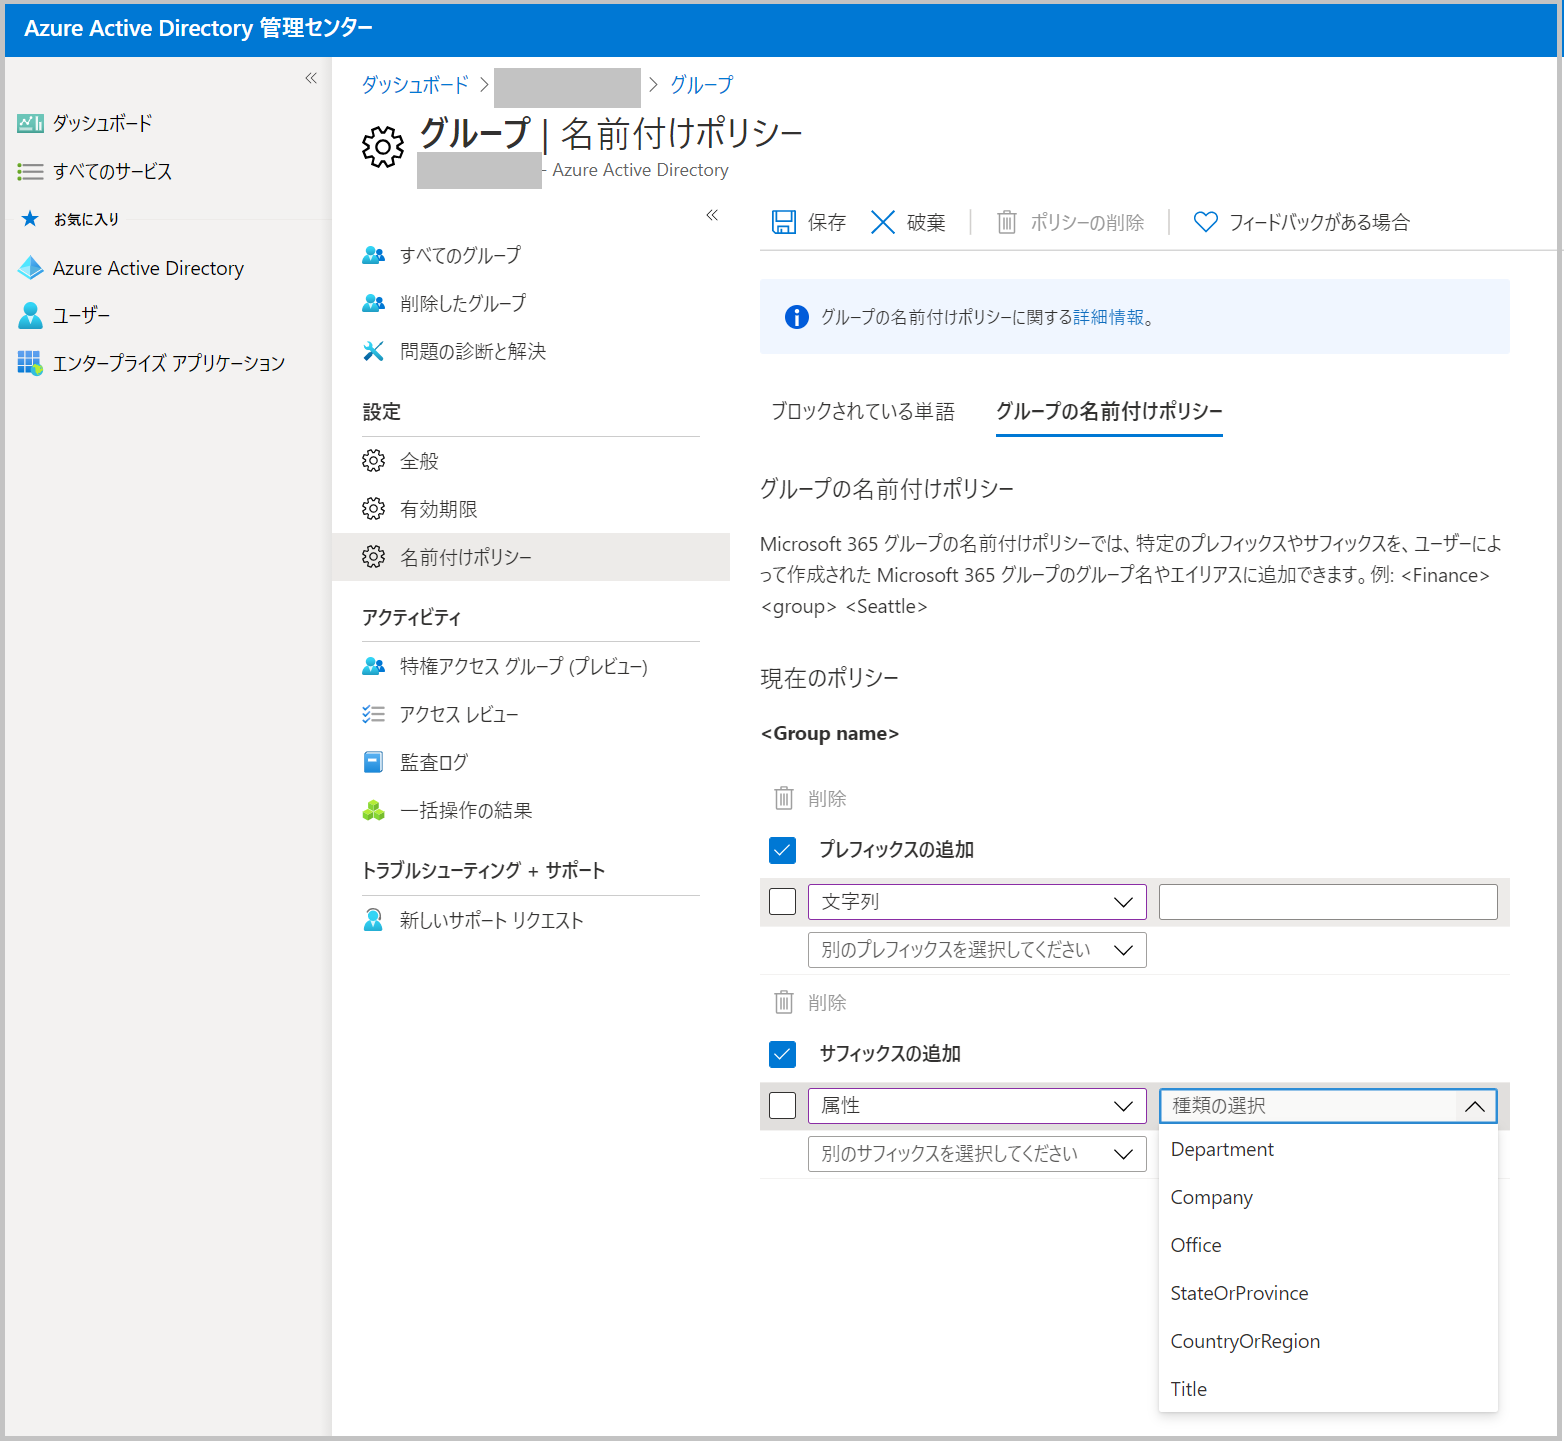Screen dimensions: 1564x1441
Task: Open the 詳細情報 link in the banner
Action: [x=1108, y=317]
